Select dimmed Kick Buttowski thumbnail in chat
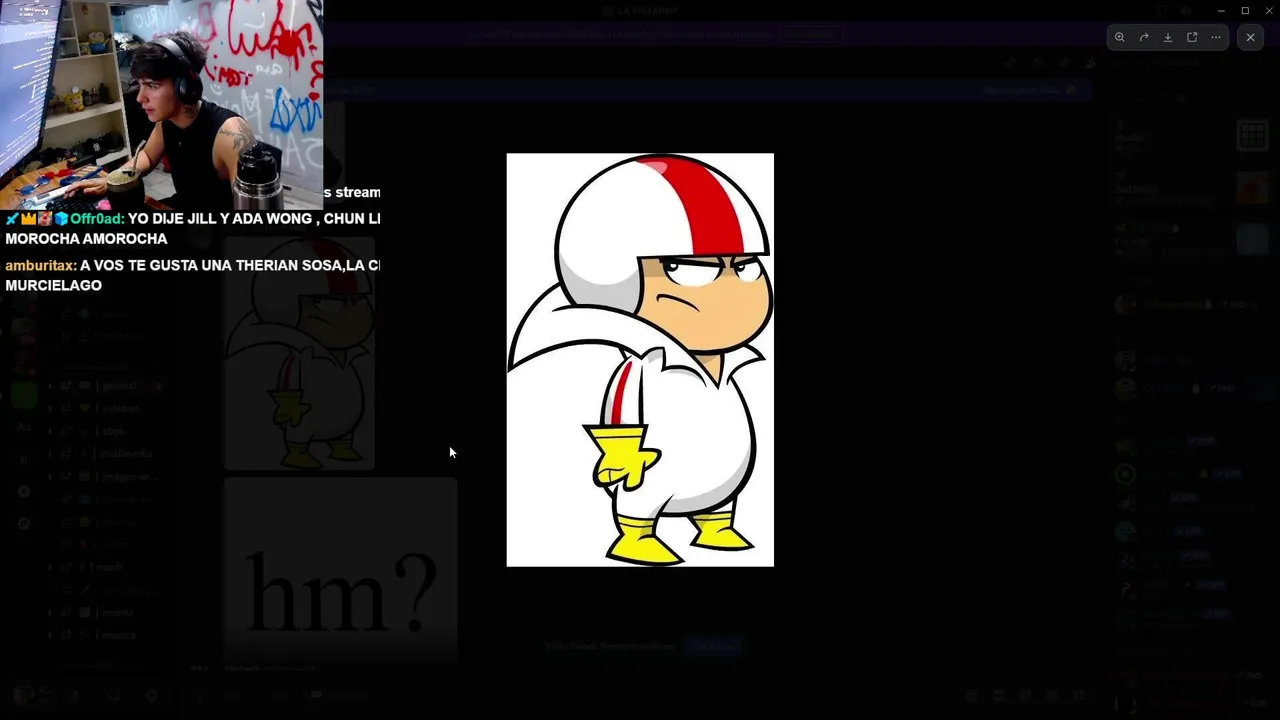The height and width of the screenshot is (720, 1280). [x=299, y=352]
